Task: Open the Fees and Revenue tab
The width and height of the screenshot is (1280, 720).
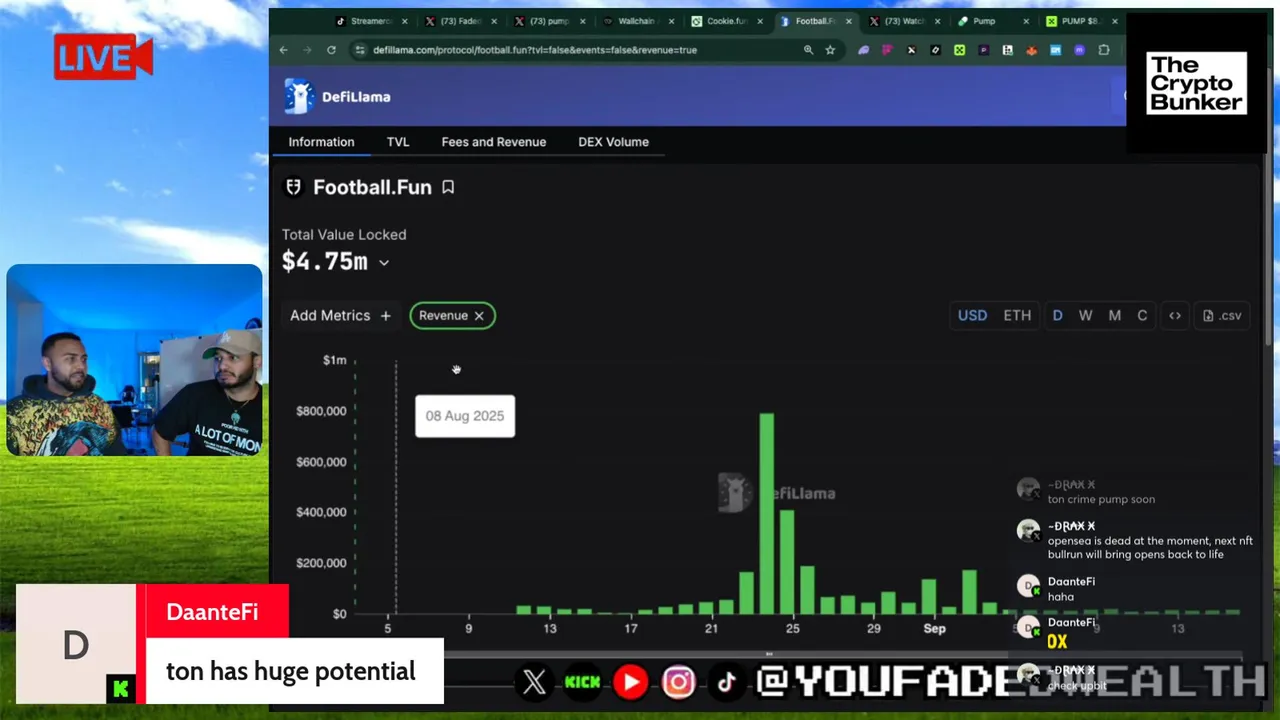Action: pyautogui.click(x=494, y=142)
